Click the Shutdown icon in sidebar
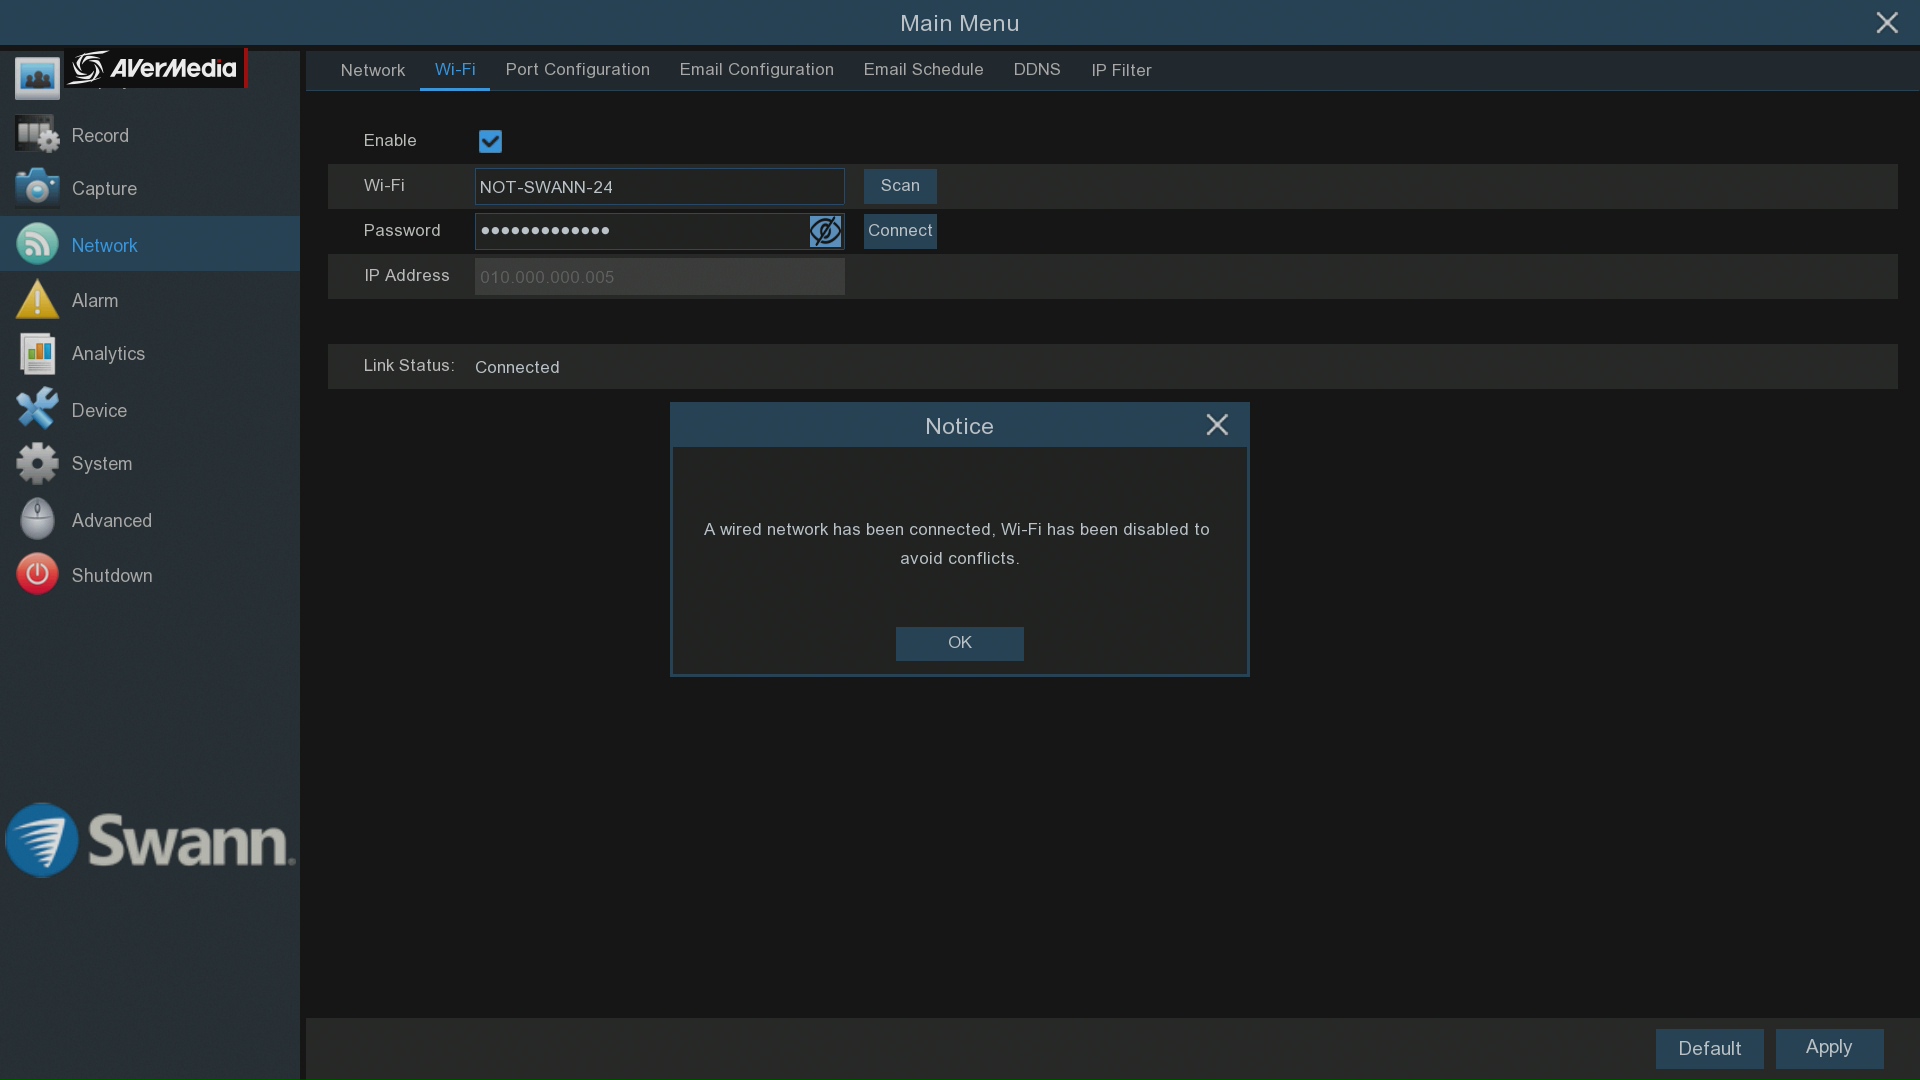 [x=36, y=575]
